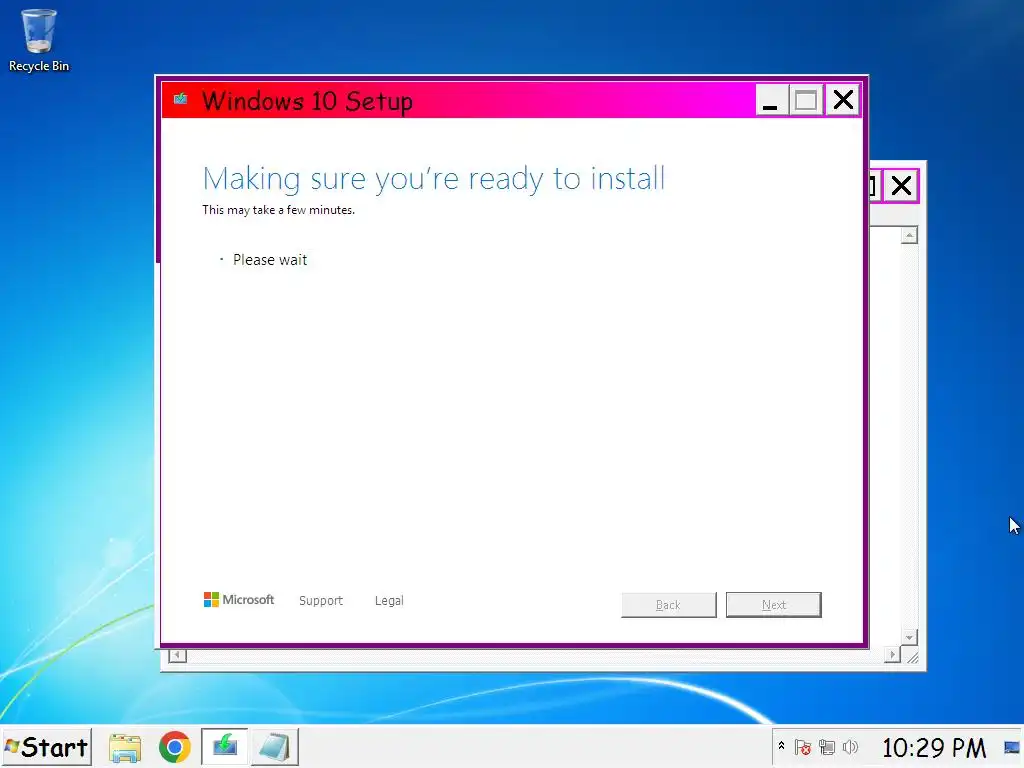Close the background window behind Setup

click(901, 186)
